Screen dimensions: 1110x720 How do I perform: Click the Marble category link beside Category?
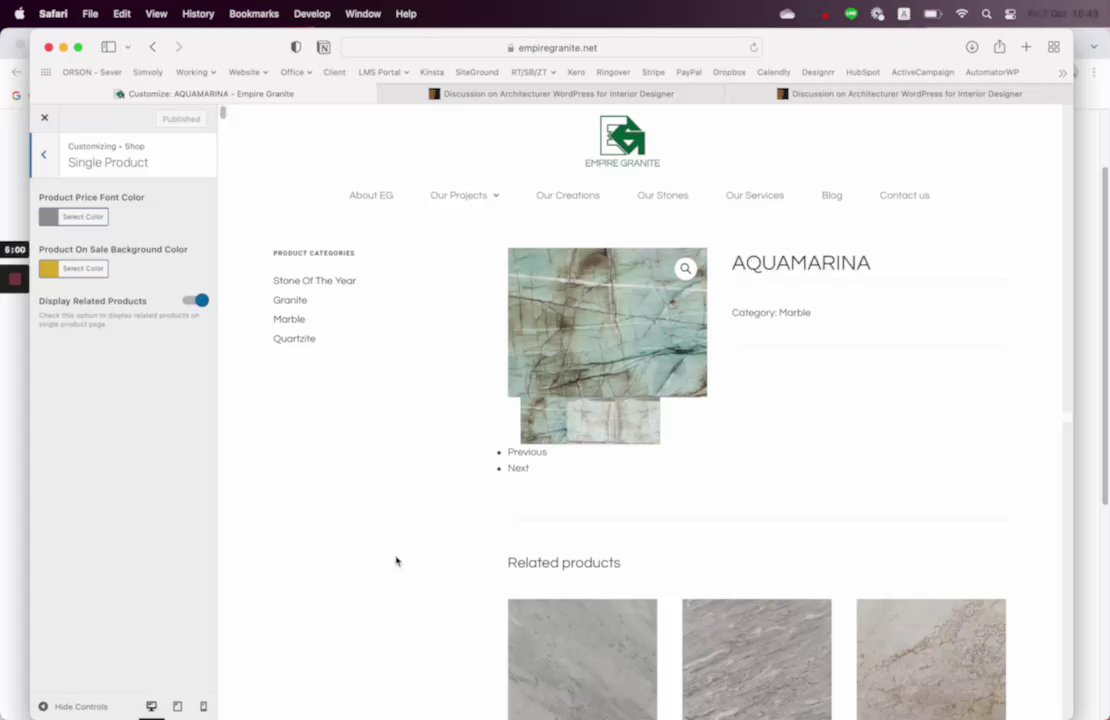tap(794, 312)
